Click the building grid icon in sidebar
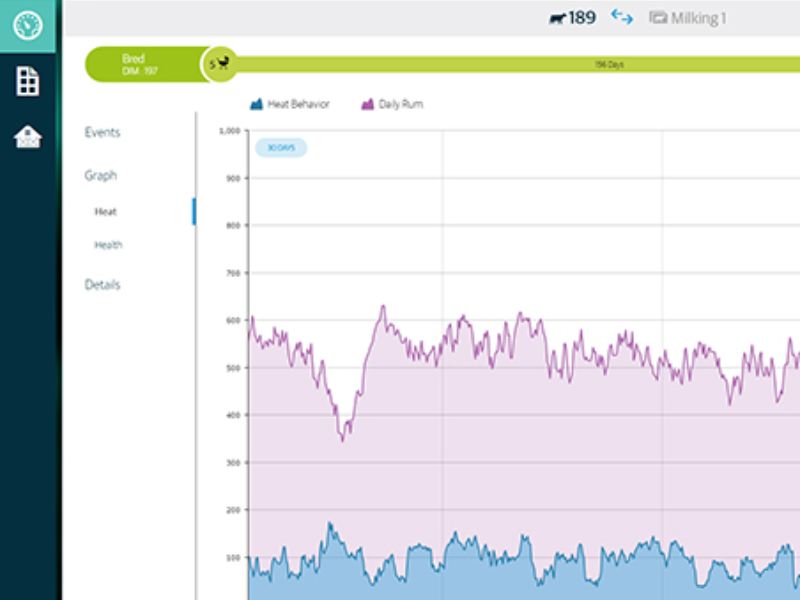The height and width of the screenshot is (600, 800). pos(28,82)
